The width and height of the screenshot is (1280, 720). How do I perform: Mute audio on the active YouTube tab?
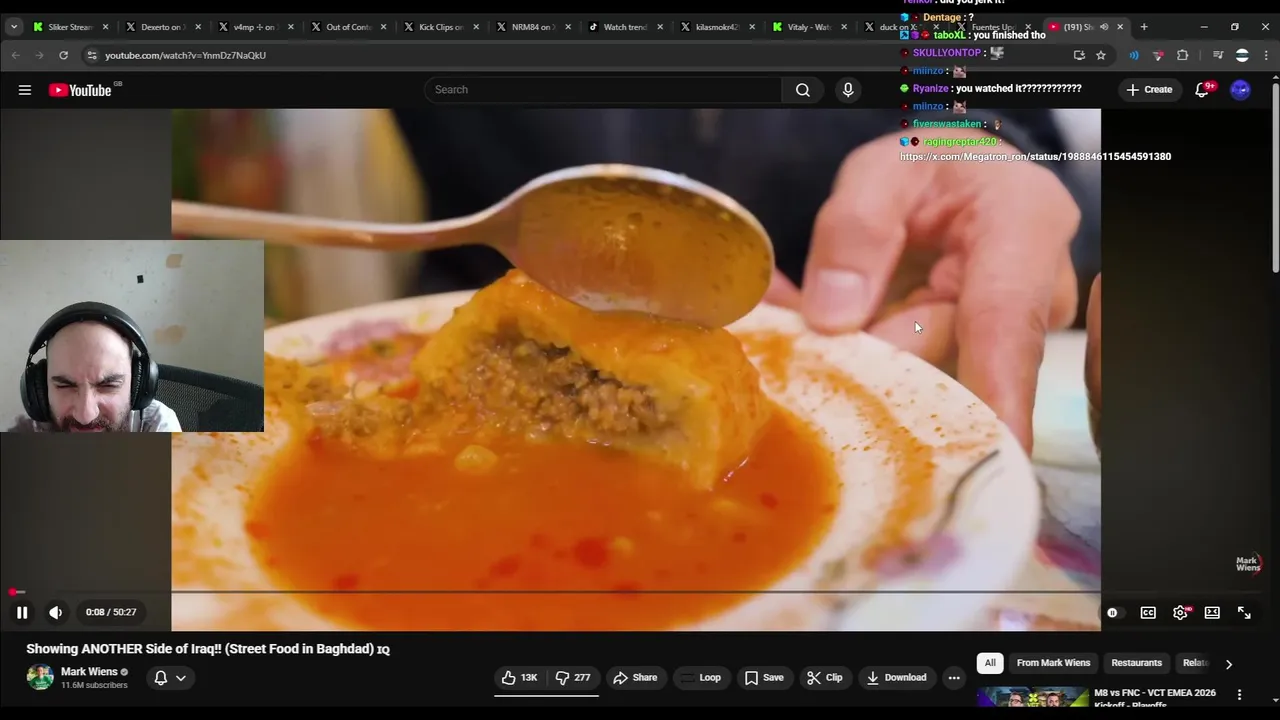pos(1104,27)
